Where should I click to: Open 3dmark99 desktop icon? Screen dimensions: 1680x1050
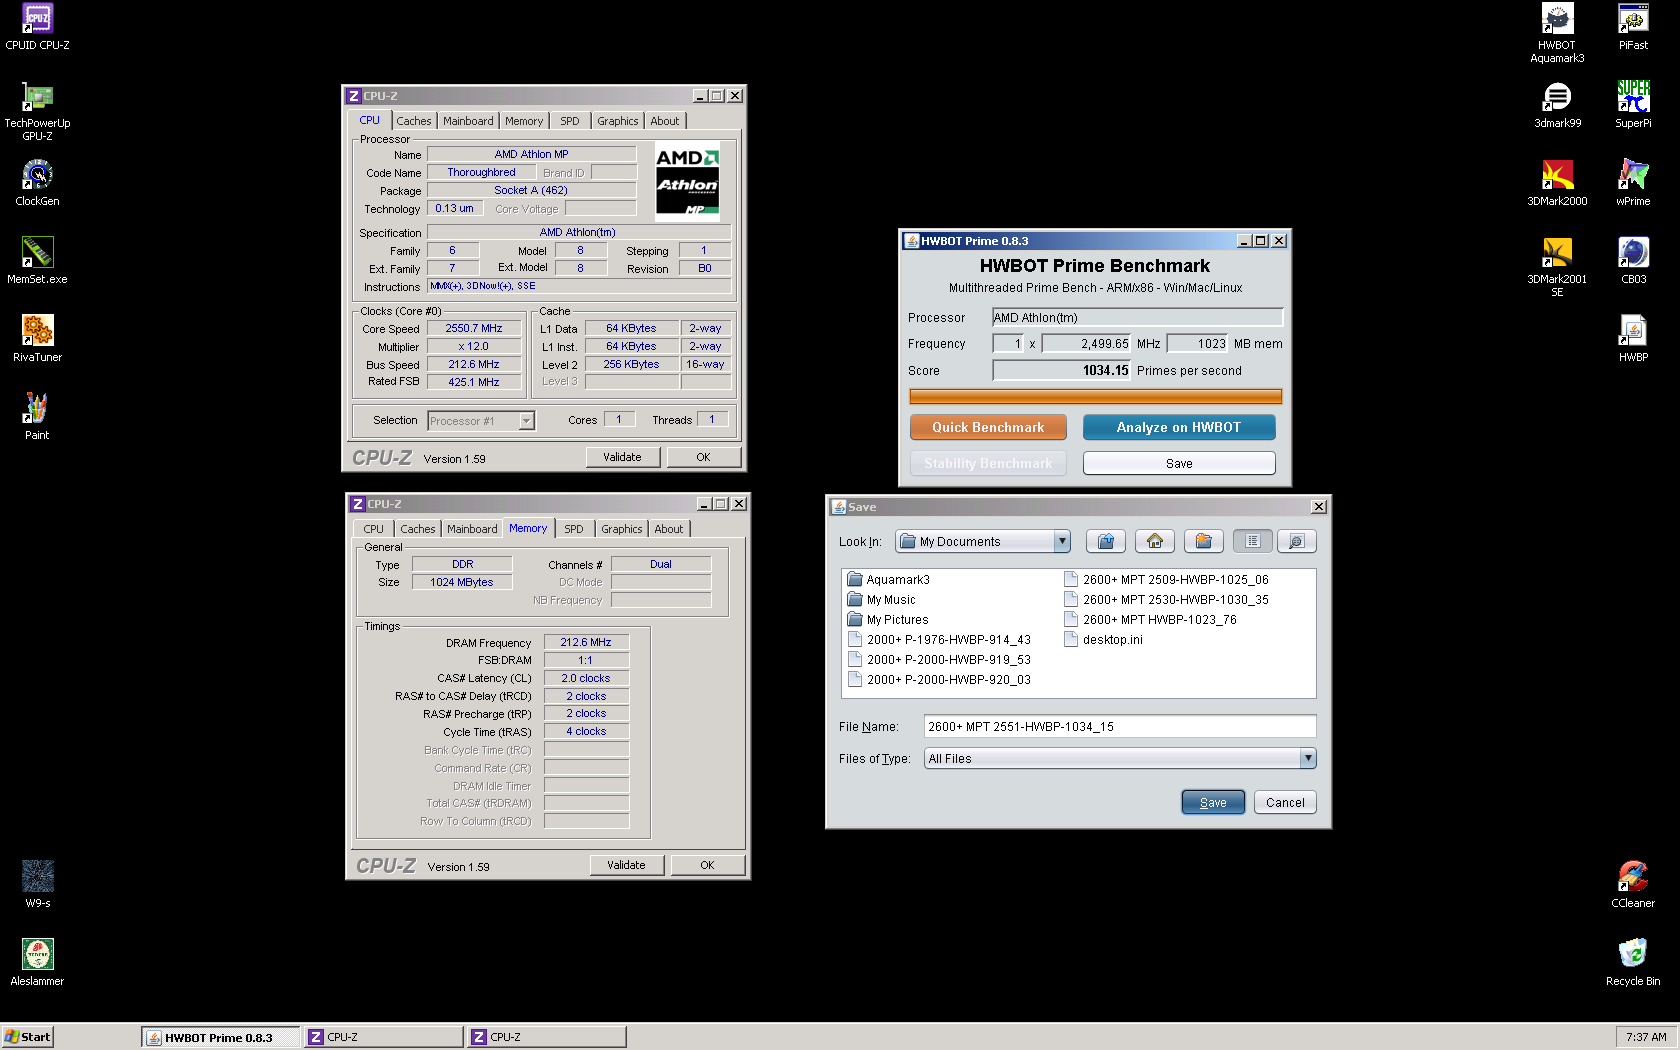pyautogui.click(x=1557, y=105)
